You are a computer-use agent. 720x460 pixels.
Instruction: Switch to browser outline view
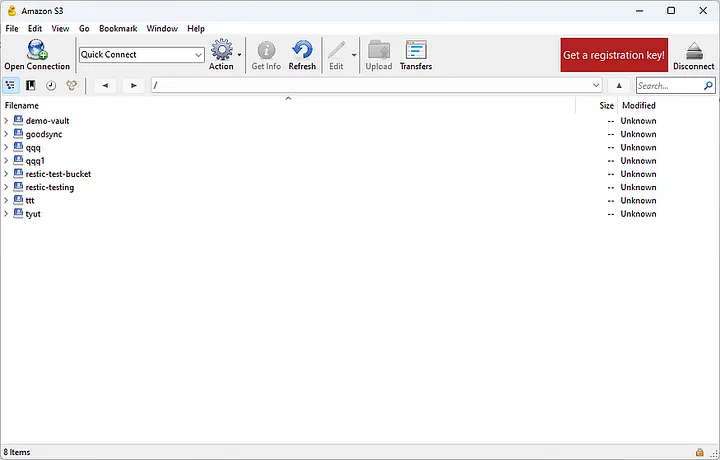(x=10, y=85)
